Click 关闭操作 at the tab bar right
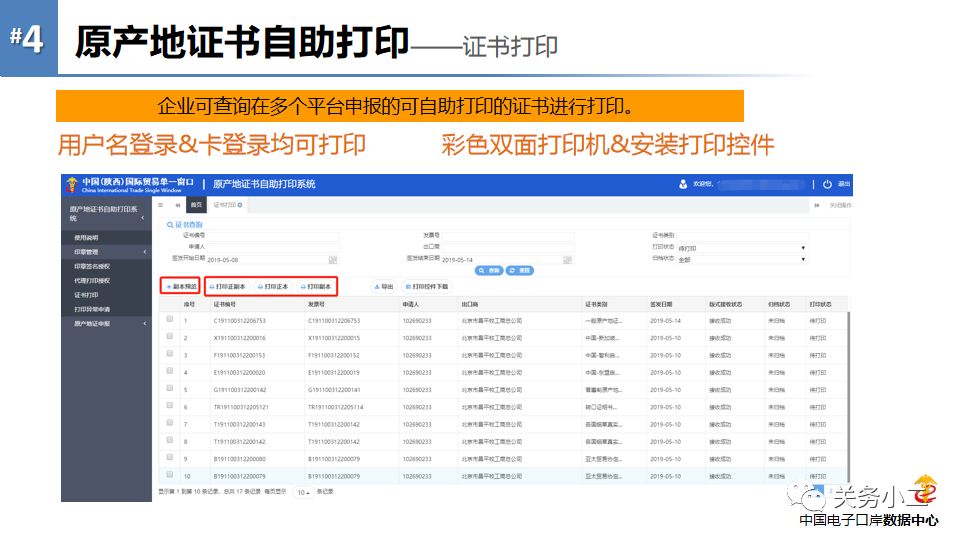This screenshot has height=540, width=960. 839,205
